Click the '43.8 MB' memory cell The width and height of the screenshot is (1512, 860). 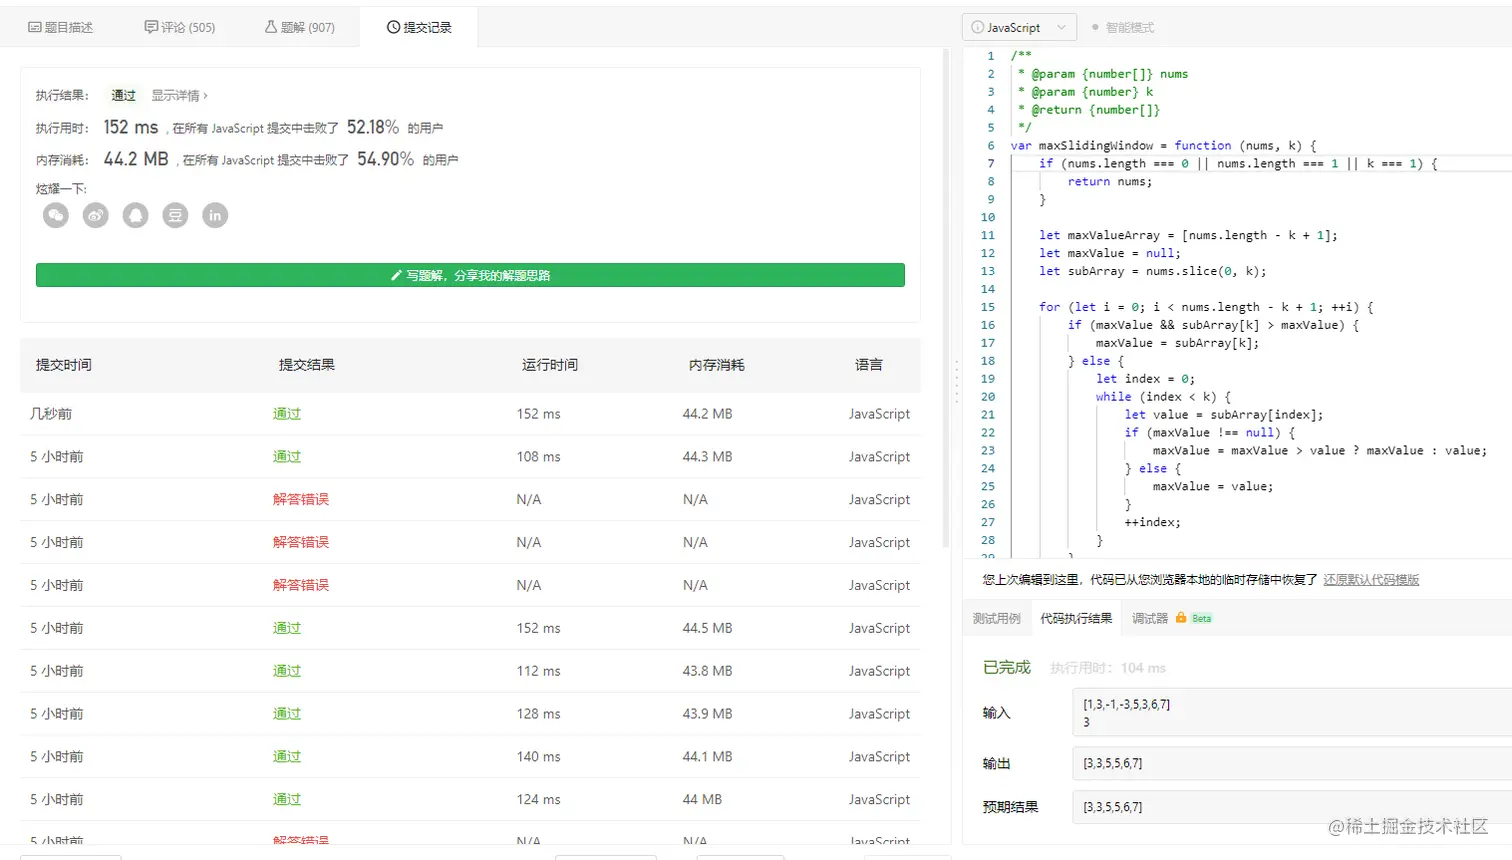707,671
